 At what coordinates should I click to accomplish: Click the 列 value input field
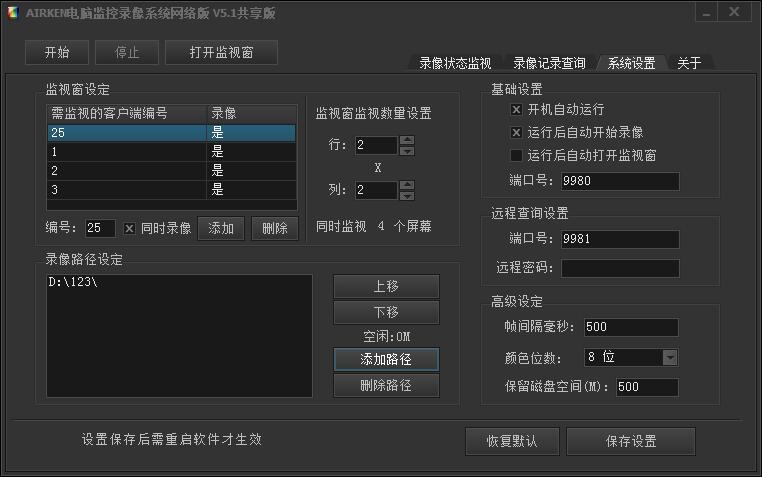376,190
